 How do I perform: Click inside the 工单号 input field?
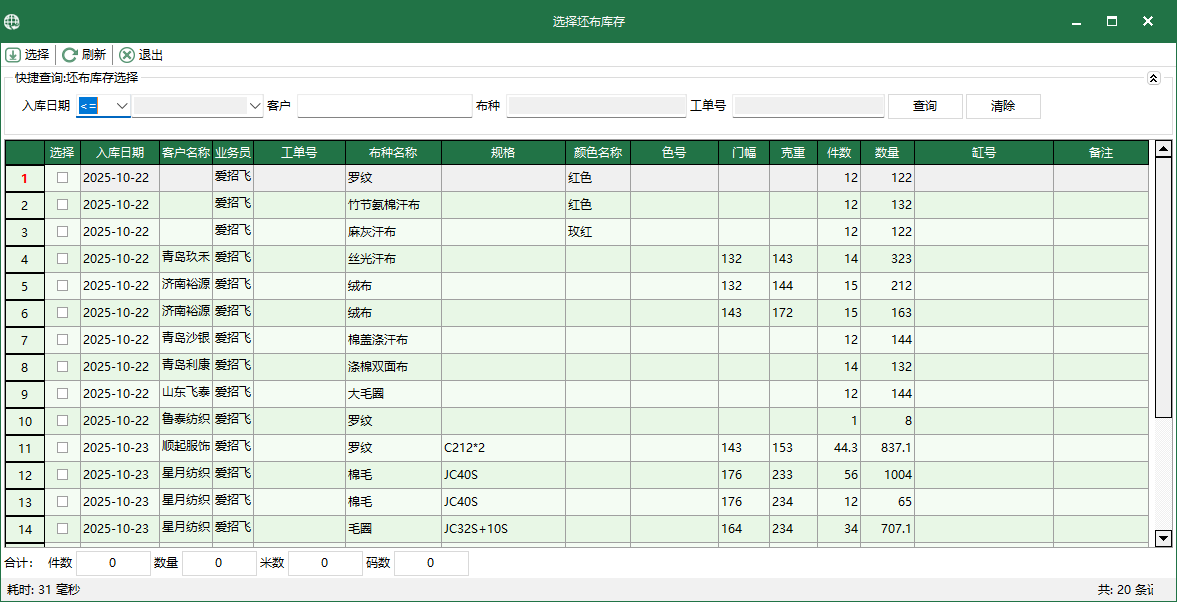click(x=808, y=105)
